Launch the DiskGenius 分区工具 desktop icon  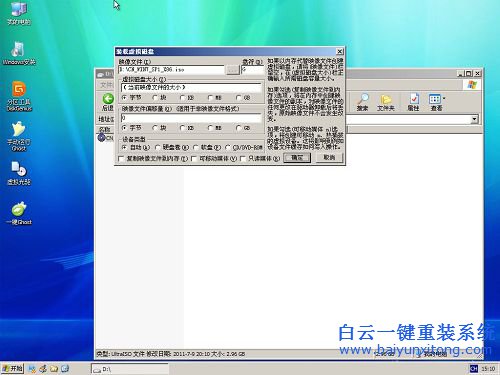19,96
